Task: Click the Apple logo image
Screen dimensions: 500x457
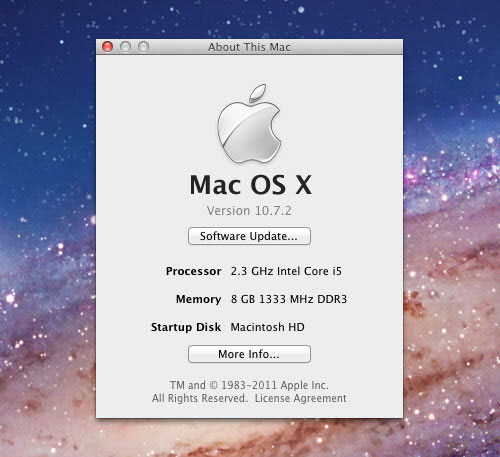Action: click(x=249, y=124)
